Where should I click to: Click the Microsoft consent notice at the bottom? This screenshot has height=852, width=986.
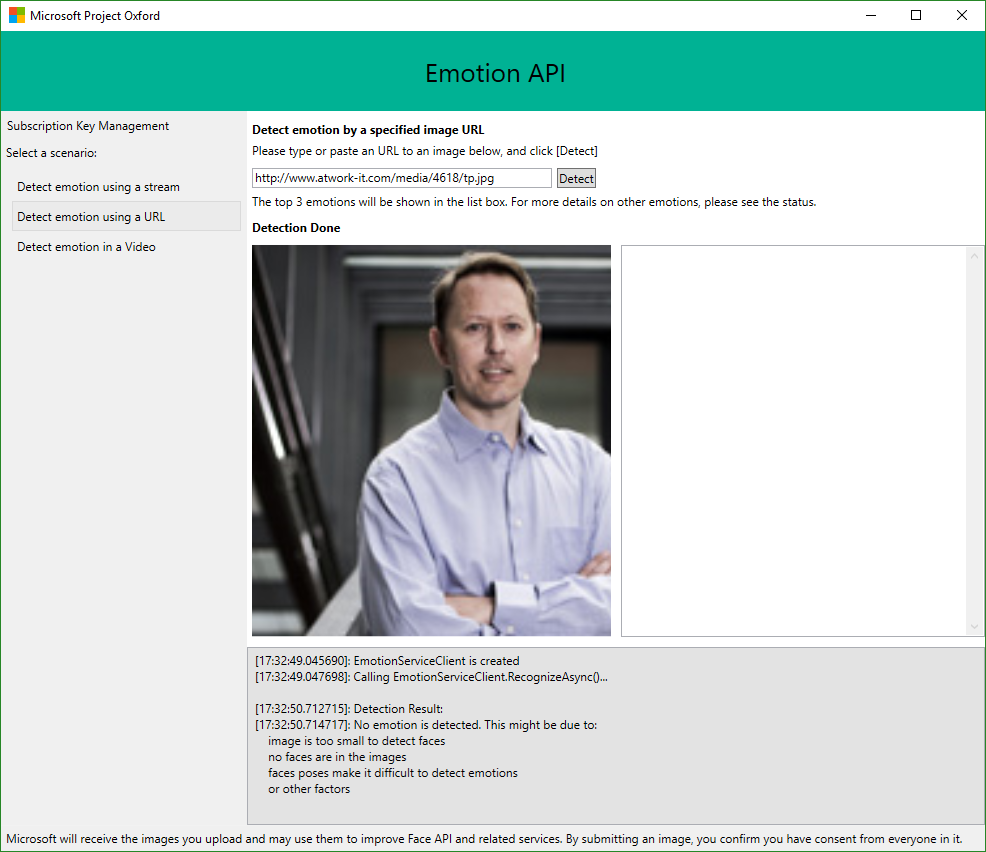coord(484,839)
